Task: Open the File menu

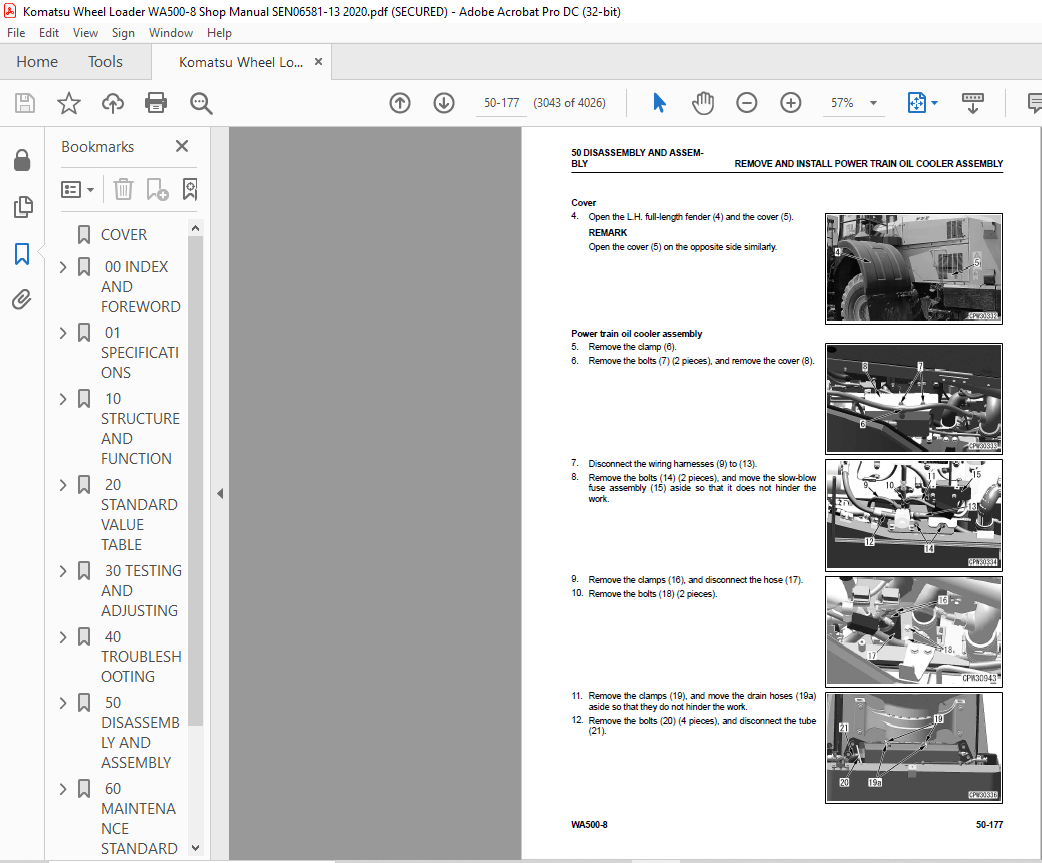Action: click(x=16, y=33)
